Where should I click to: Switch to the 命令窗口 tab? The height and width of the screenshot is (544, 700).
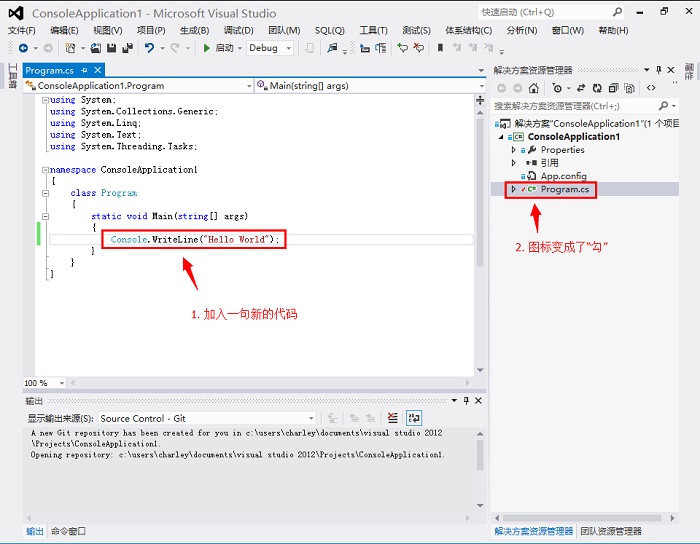68,531
